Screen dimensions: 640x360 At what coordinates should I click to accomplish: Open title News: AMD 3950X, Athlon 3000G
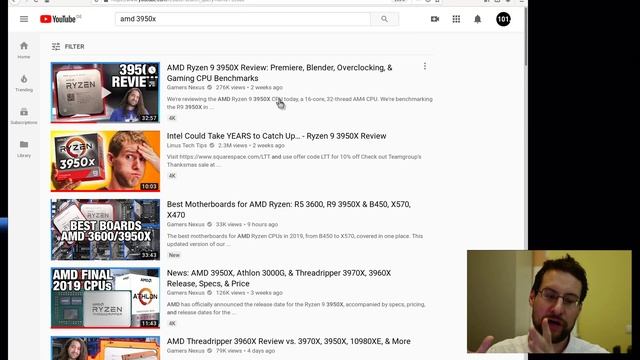click(x=279, y=278)
